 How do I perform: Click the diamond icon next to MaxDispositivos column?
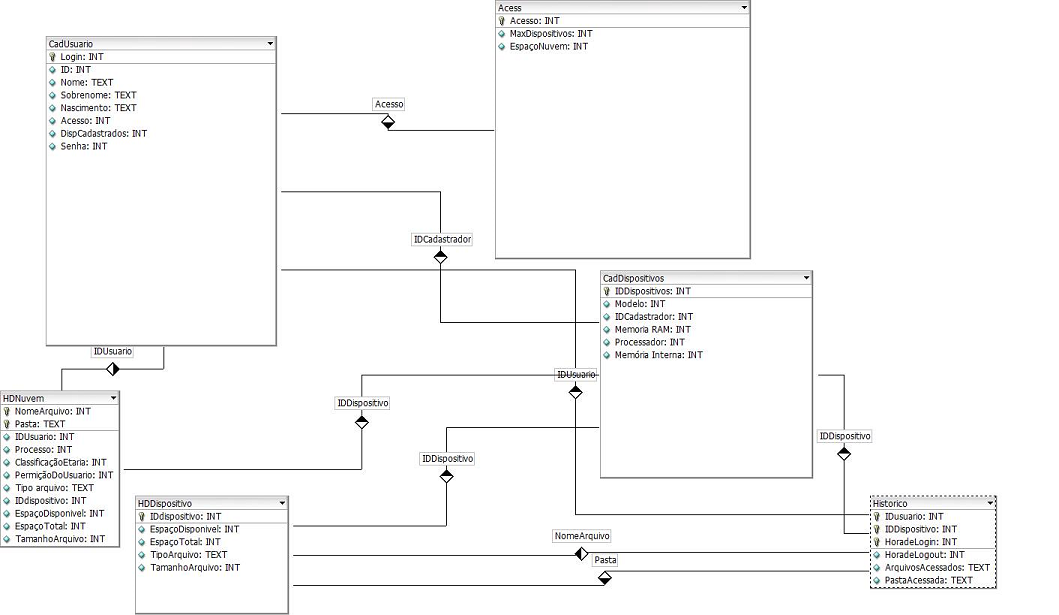[502, 34]
